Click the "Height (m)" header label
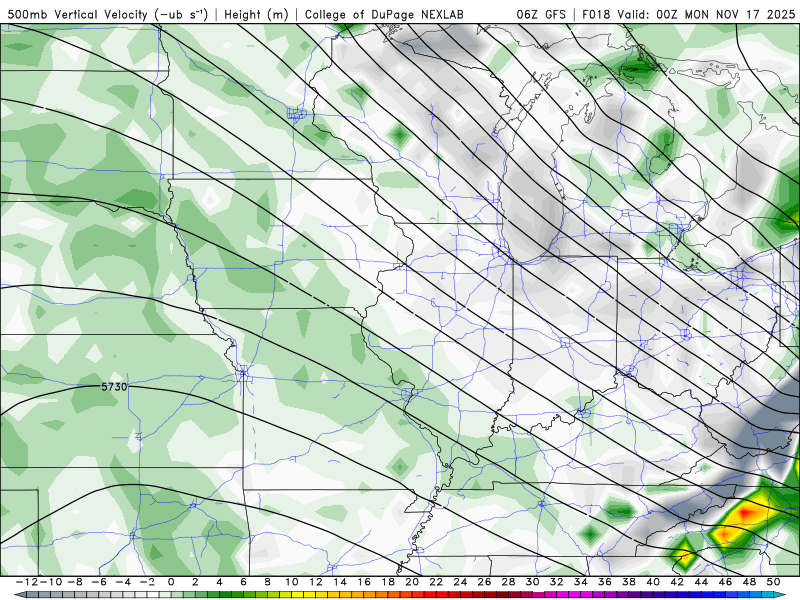This screenshot has height=600, width=800. 256,14
